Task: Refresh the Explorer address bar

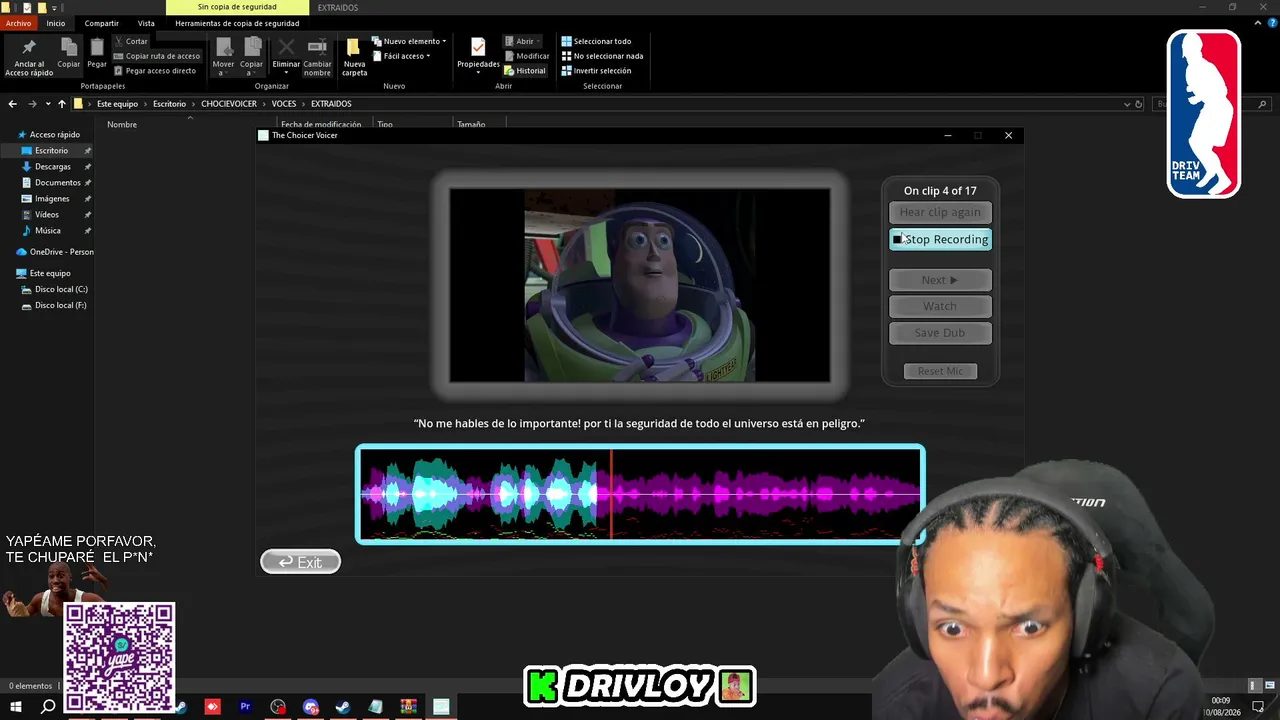Action: point(1138,104)
